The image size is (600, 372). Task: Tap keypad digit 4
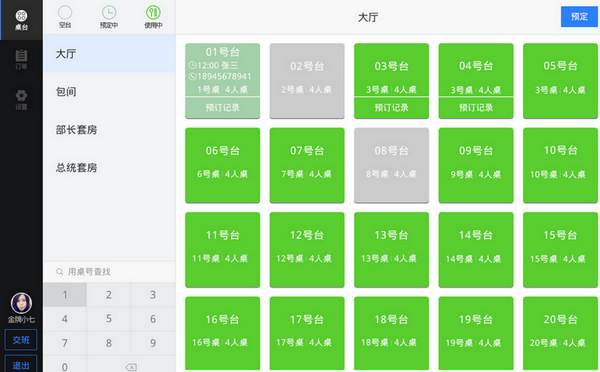tap(65, 319)
